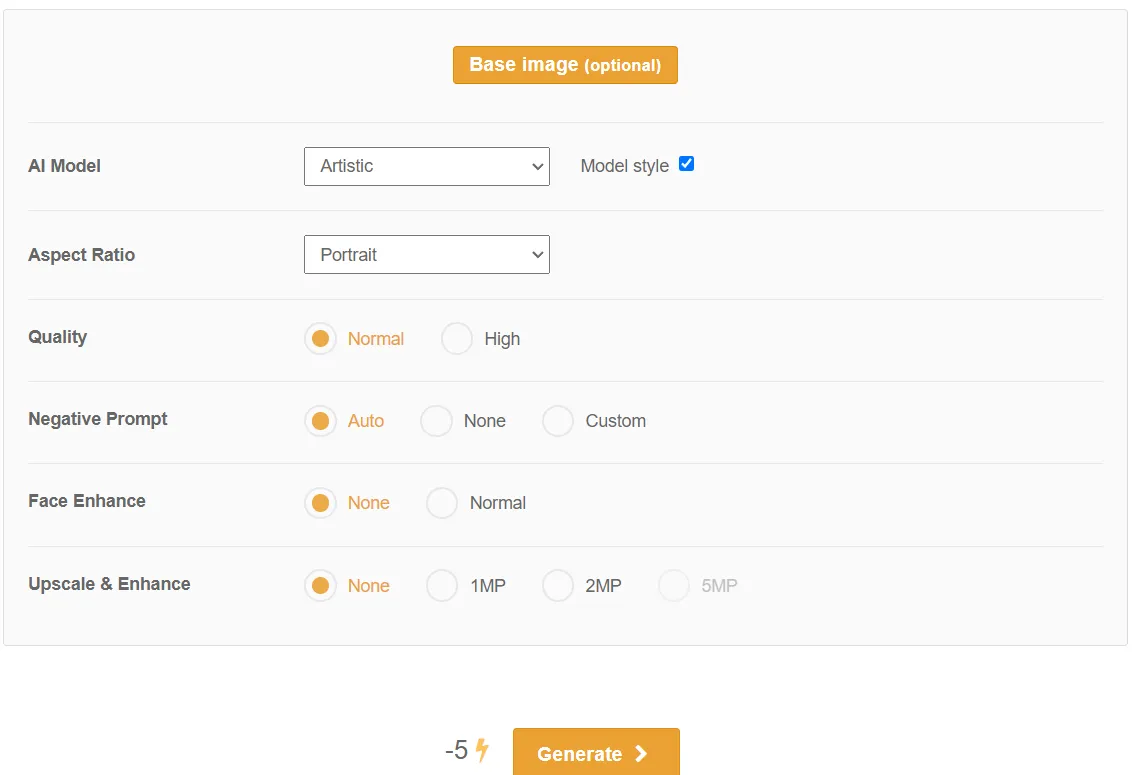This screenshot has width=1133, height=775.
Task: Select 1MP upscale option
Action: tap(442, 586)
